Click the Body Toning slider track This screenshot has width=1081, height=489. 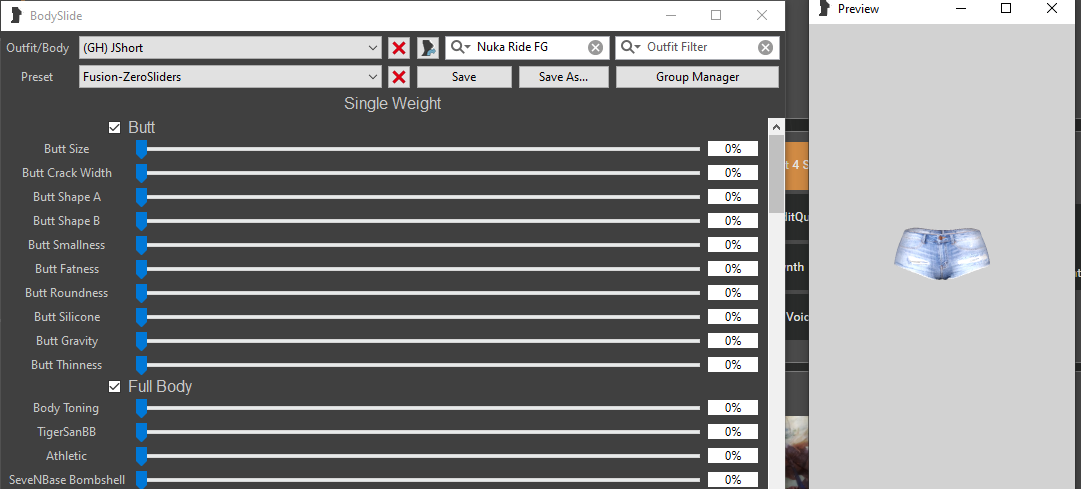click(x=418, y=408)
